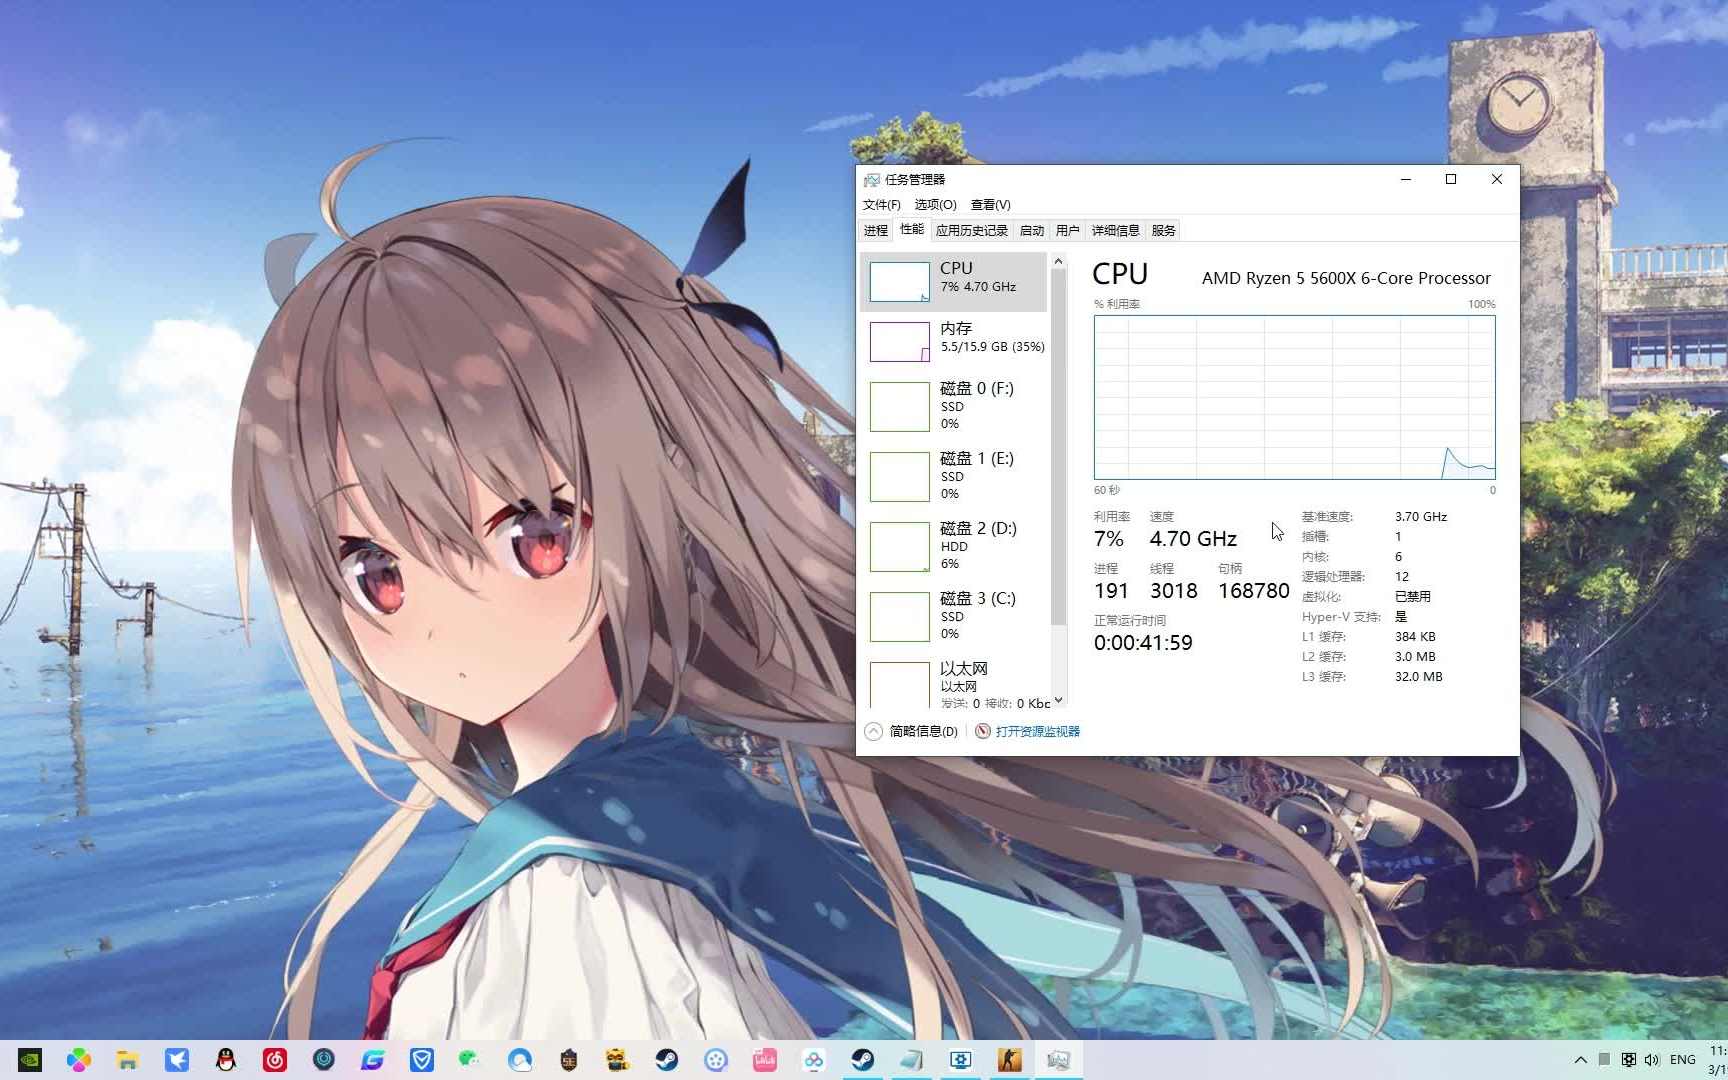This screenshot has width=1728, height=1080.
Task: Open NetEase Cloud Music from the taskbar
Action: coord(272,1059)
